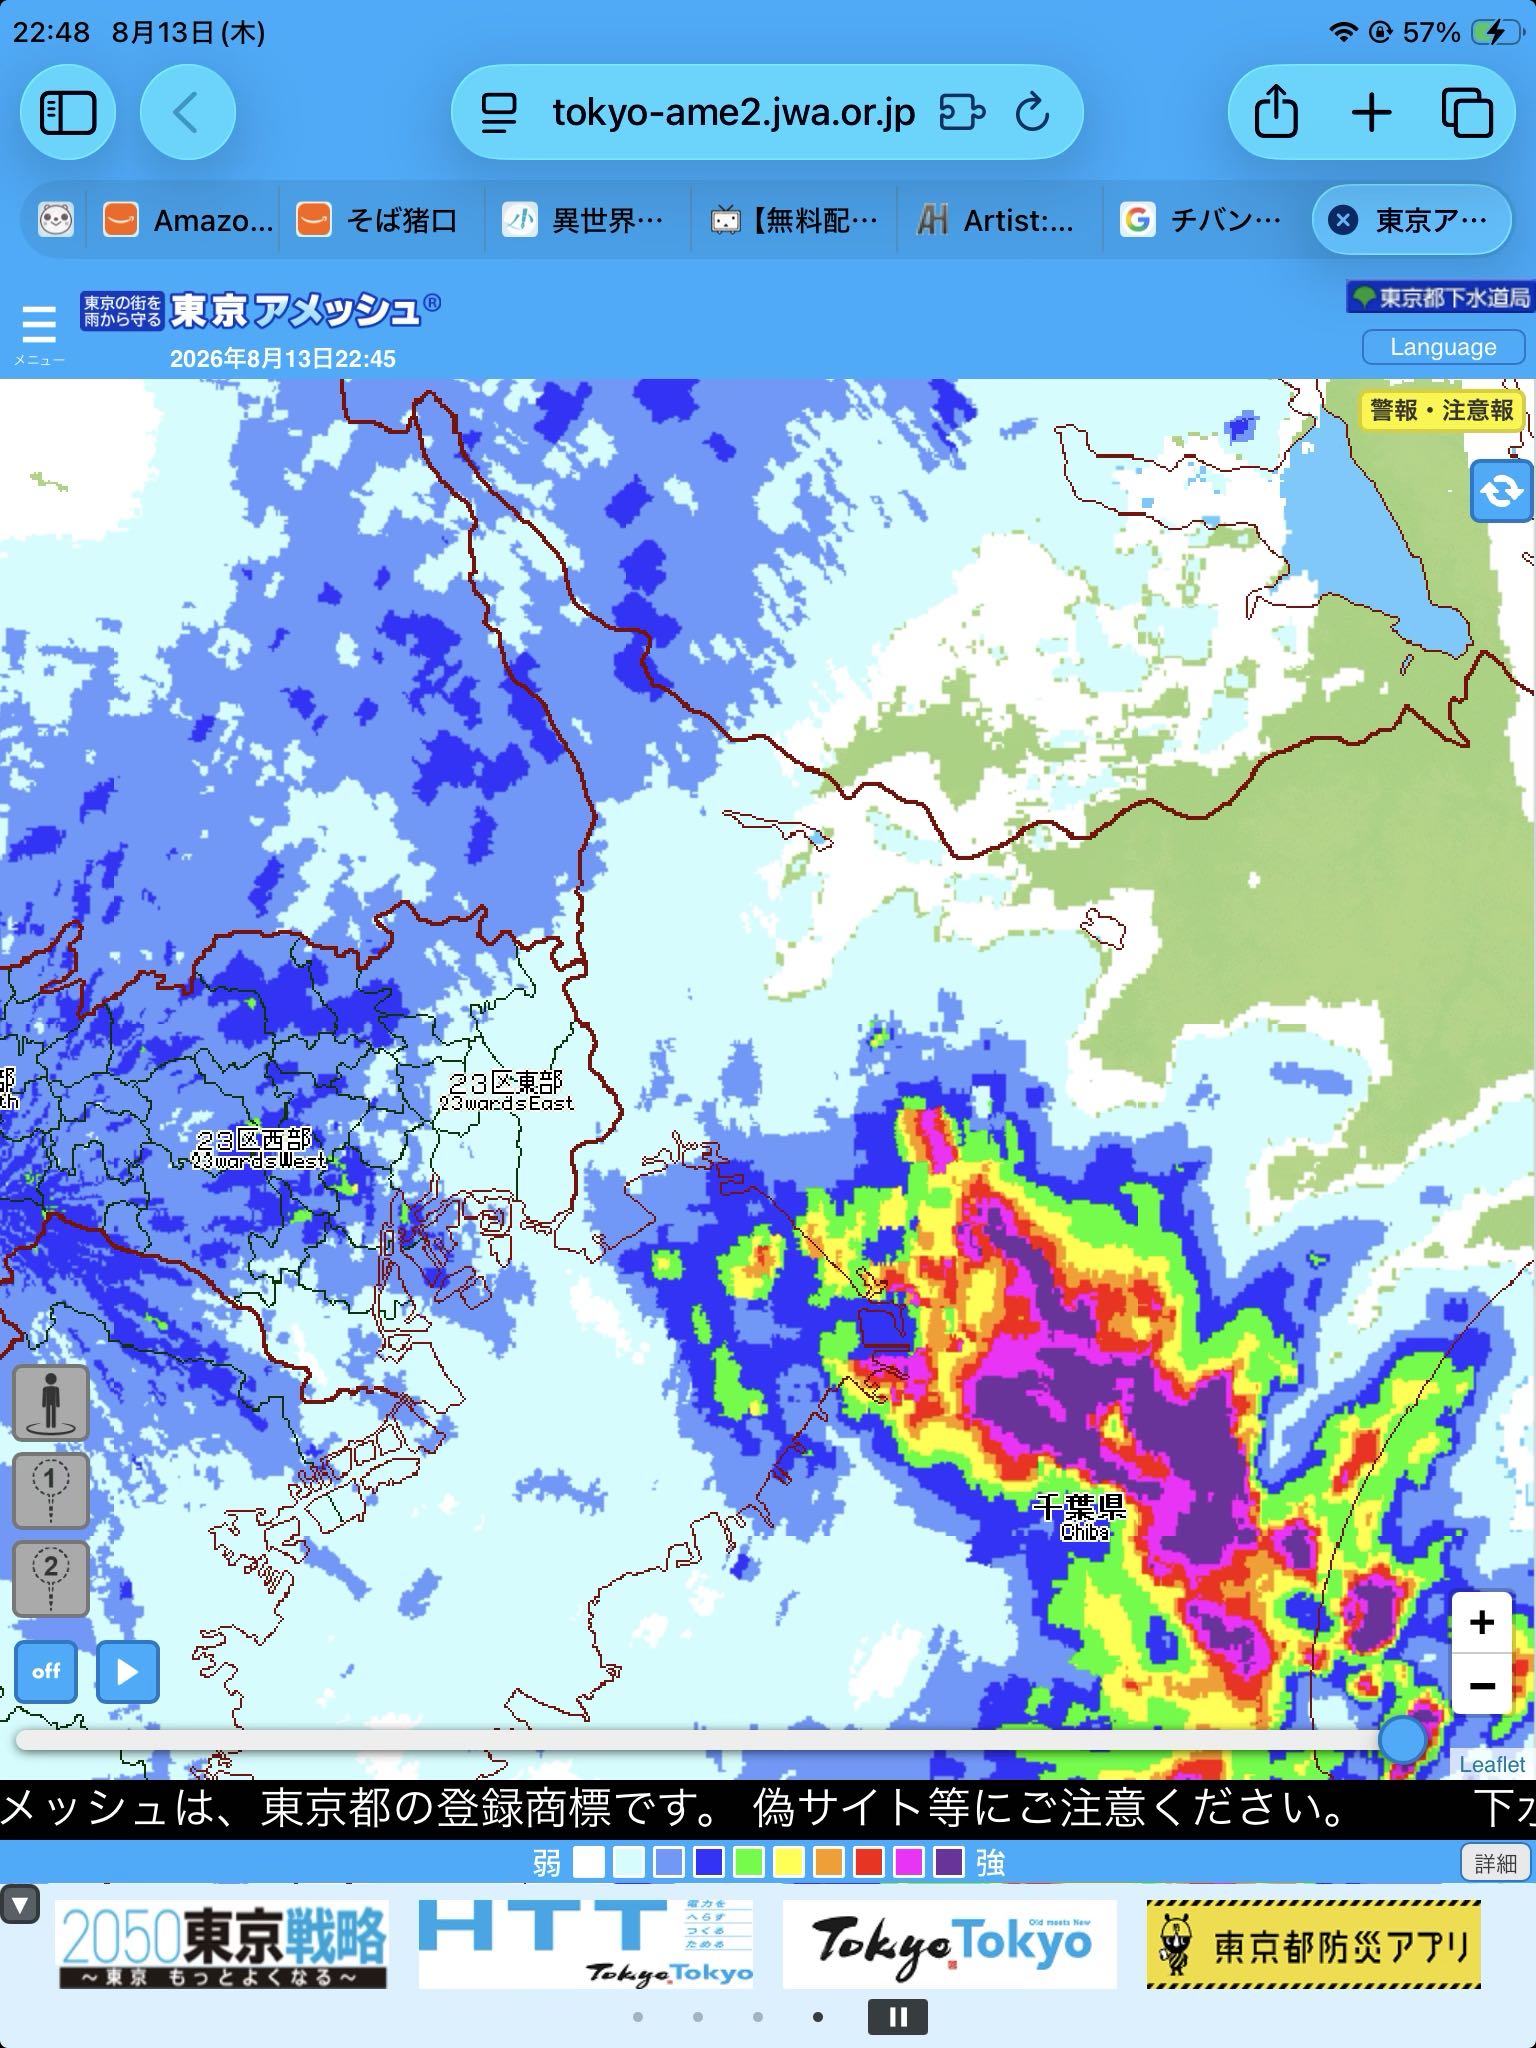
Task: Tap the Wi-Fi status icon
Action: [1343, 33]
